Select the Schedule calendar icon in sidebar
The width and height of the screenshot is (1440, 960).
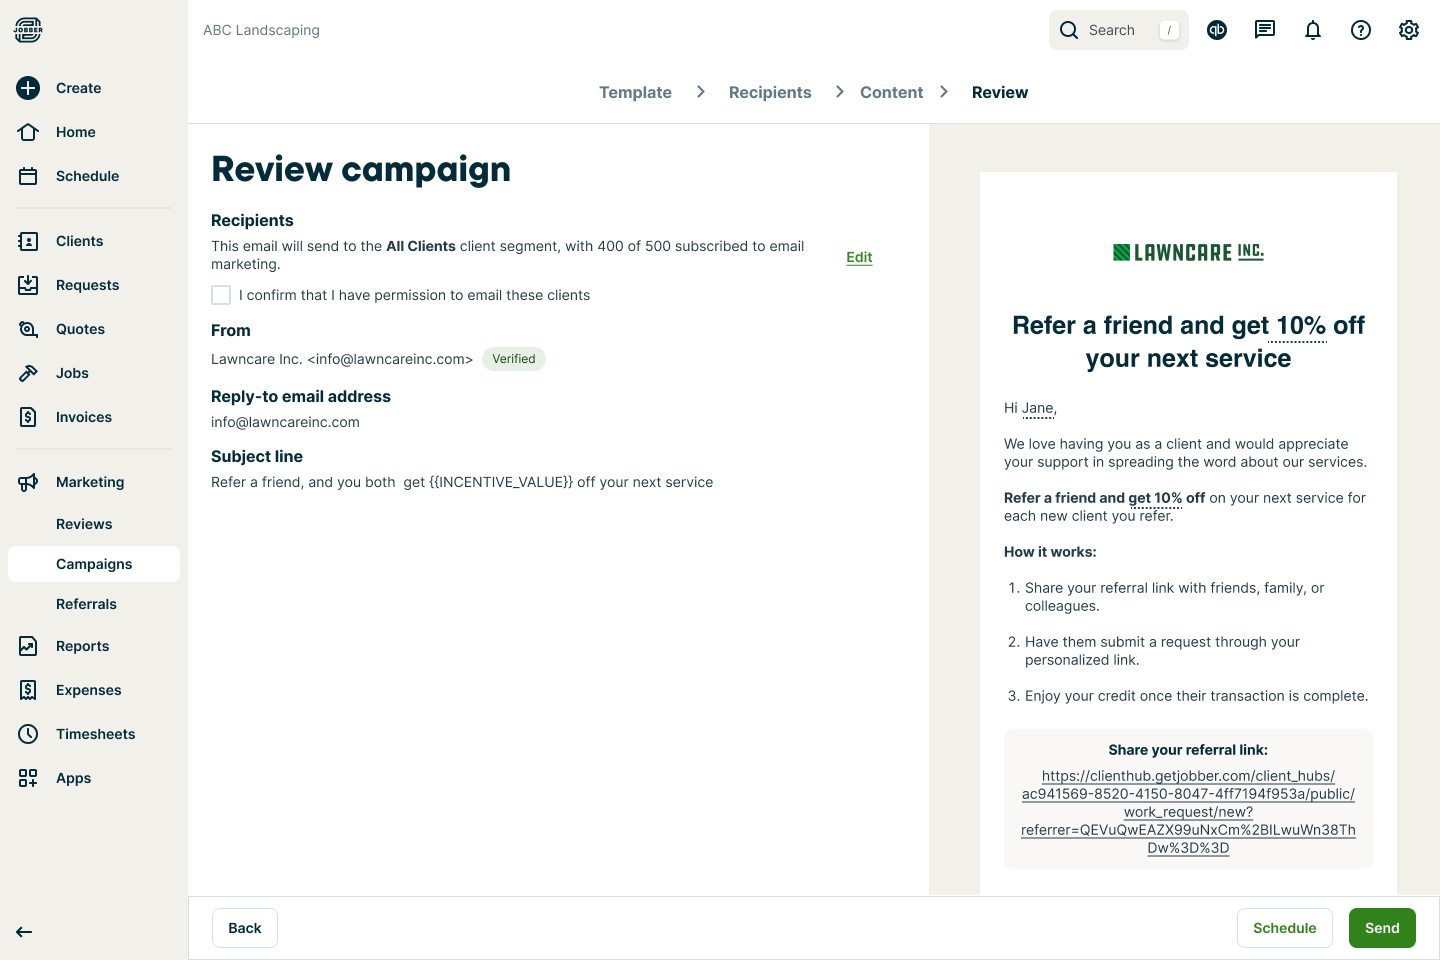pyautogui.click(x=27, y=176)
